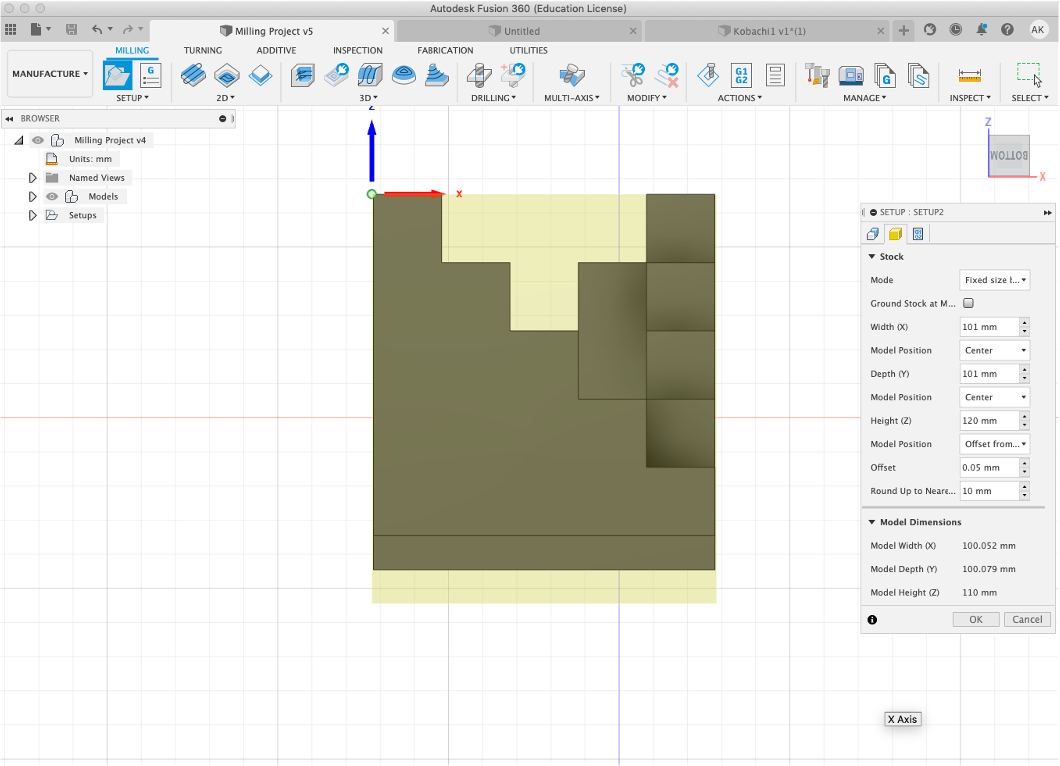This screenshot has width=1060, height=766.
Task: Click the Width (X) value field
Action: pos(988,327)
